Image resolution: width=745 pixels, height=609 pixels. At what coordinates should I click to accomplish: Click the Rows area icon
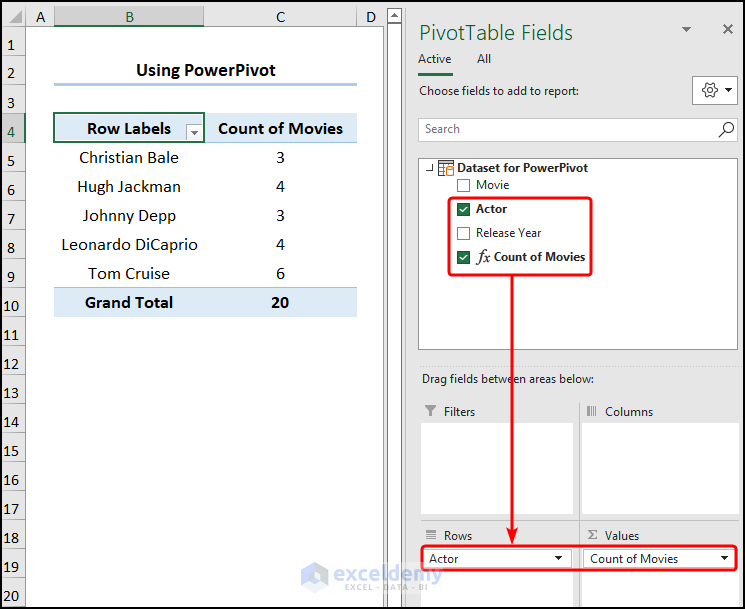coord(431,535)
